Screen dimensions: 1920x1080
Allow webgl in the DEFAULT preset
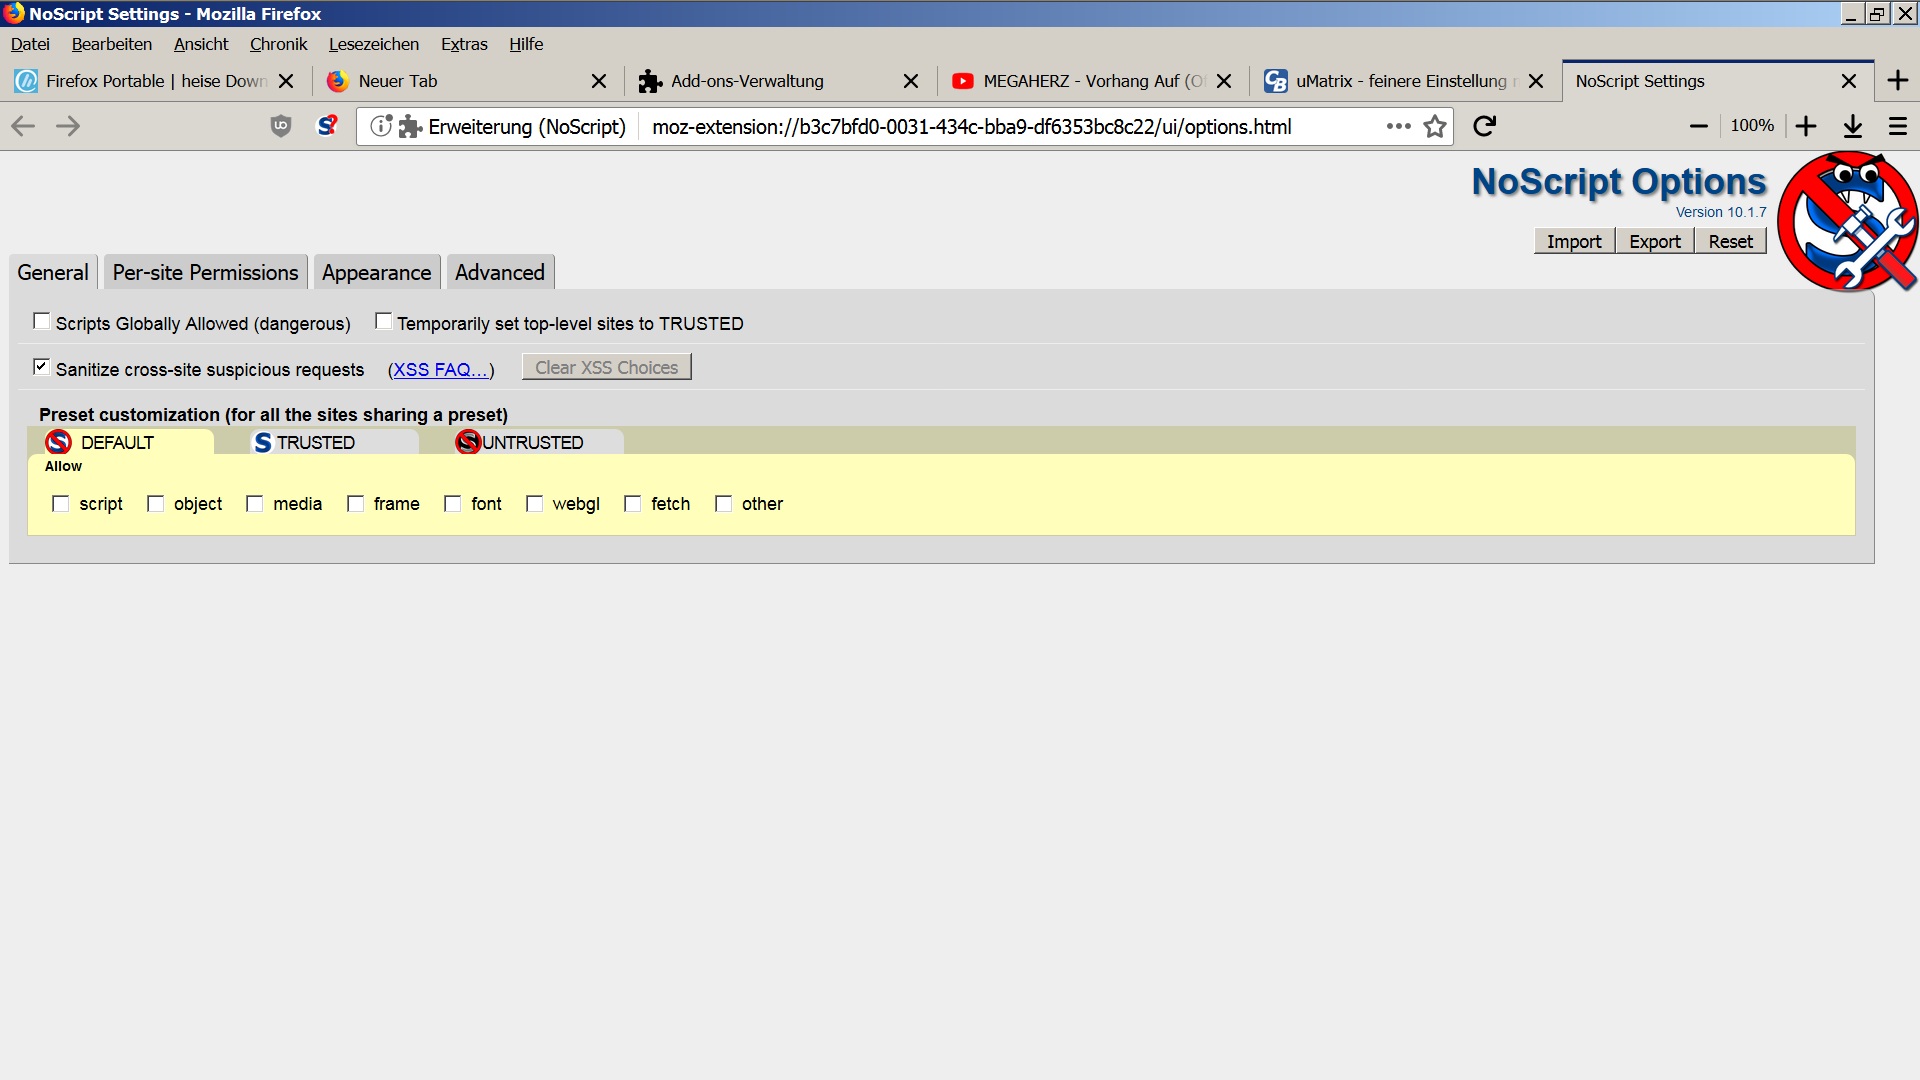(534, 504)
